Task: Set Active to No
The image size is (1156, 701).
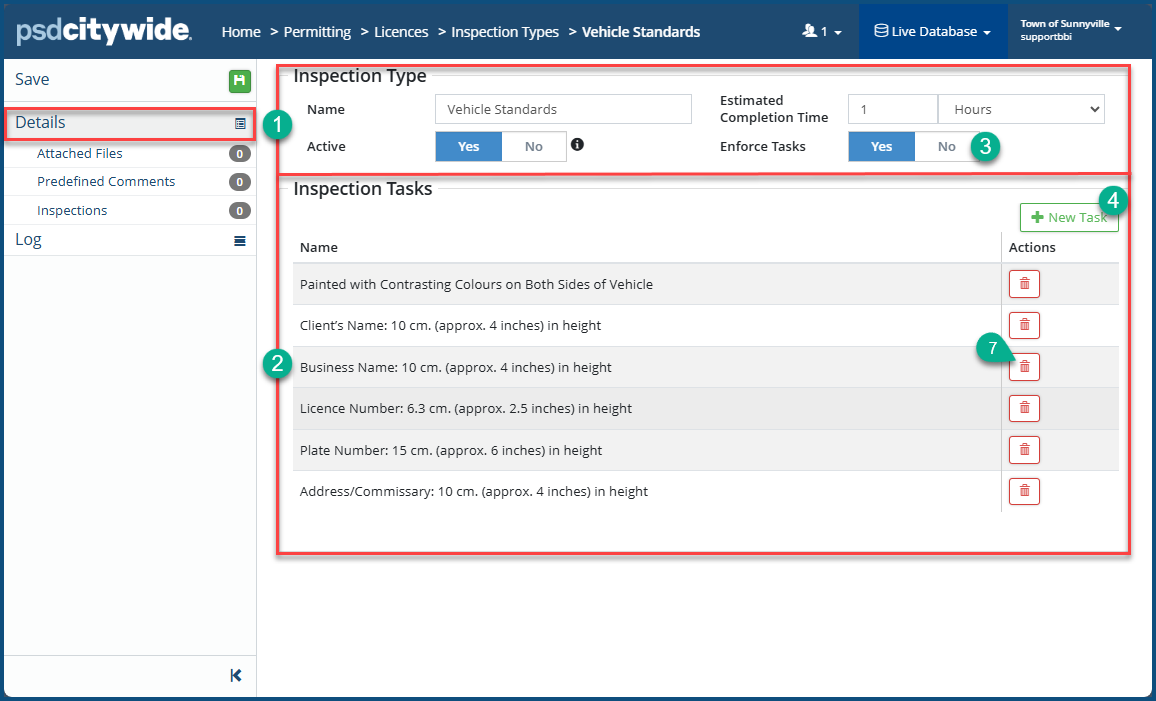Action: point(533,147)
